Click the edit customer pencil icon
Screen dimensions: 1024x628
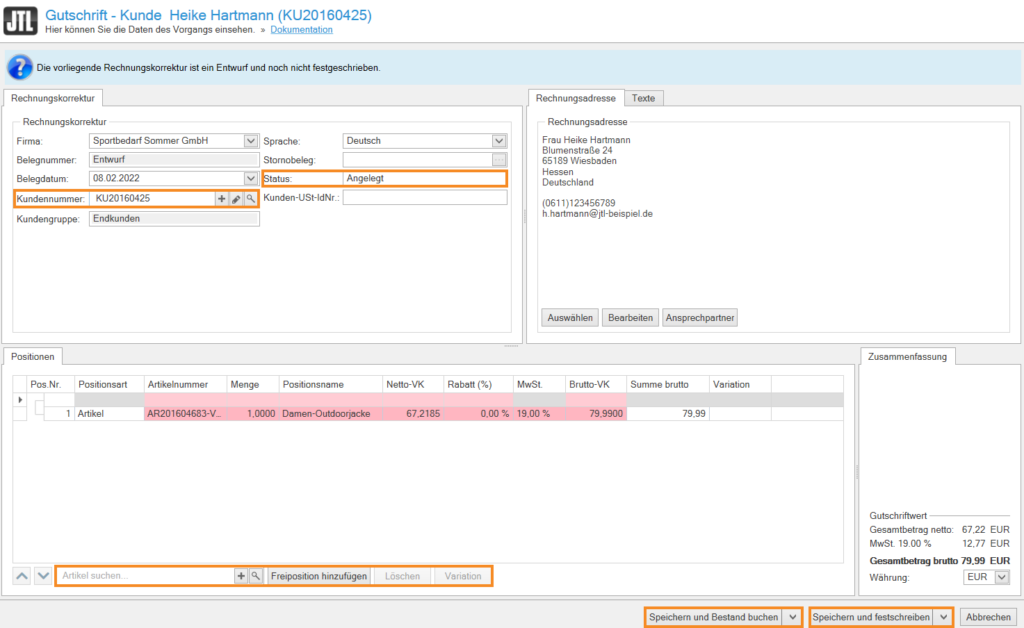[236, 199]
